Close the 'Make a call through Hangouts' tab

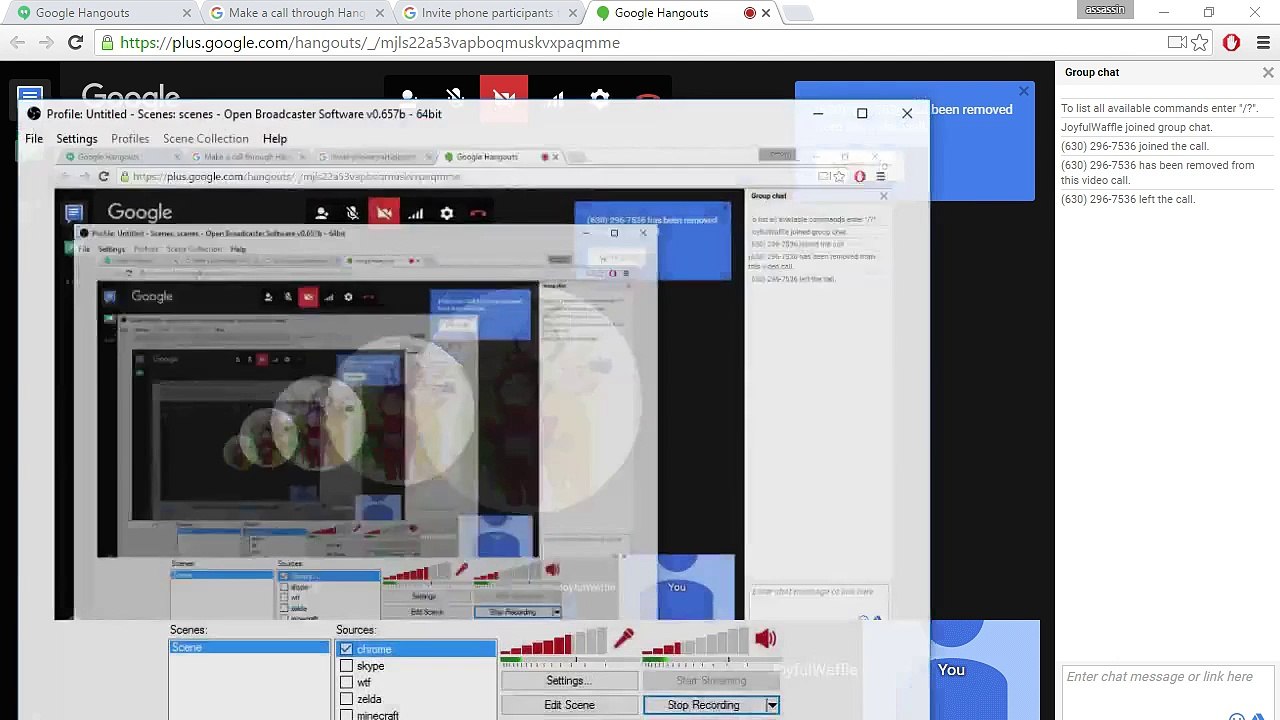[x=381, y=13]
